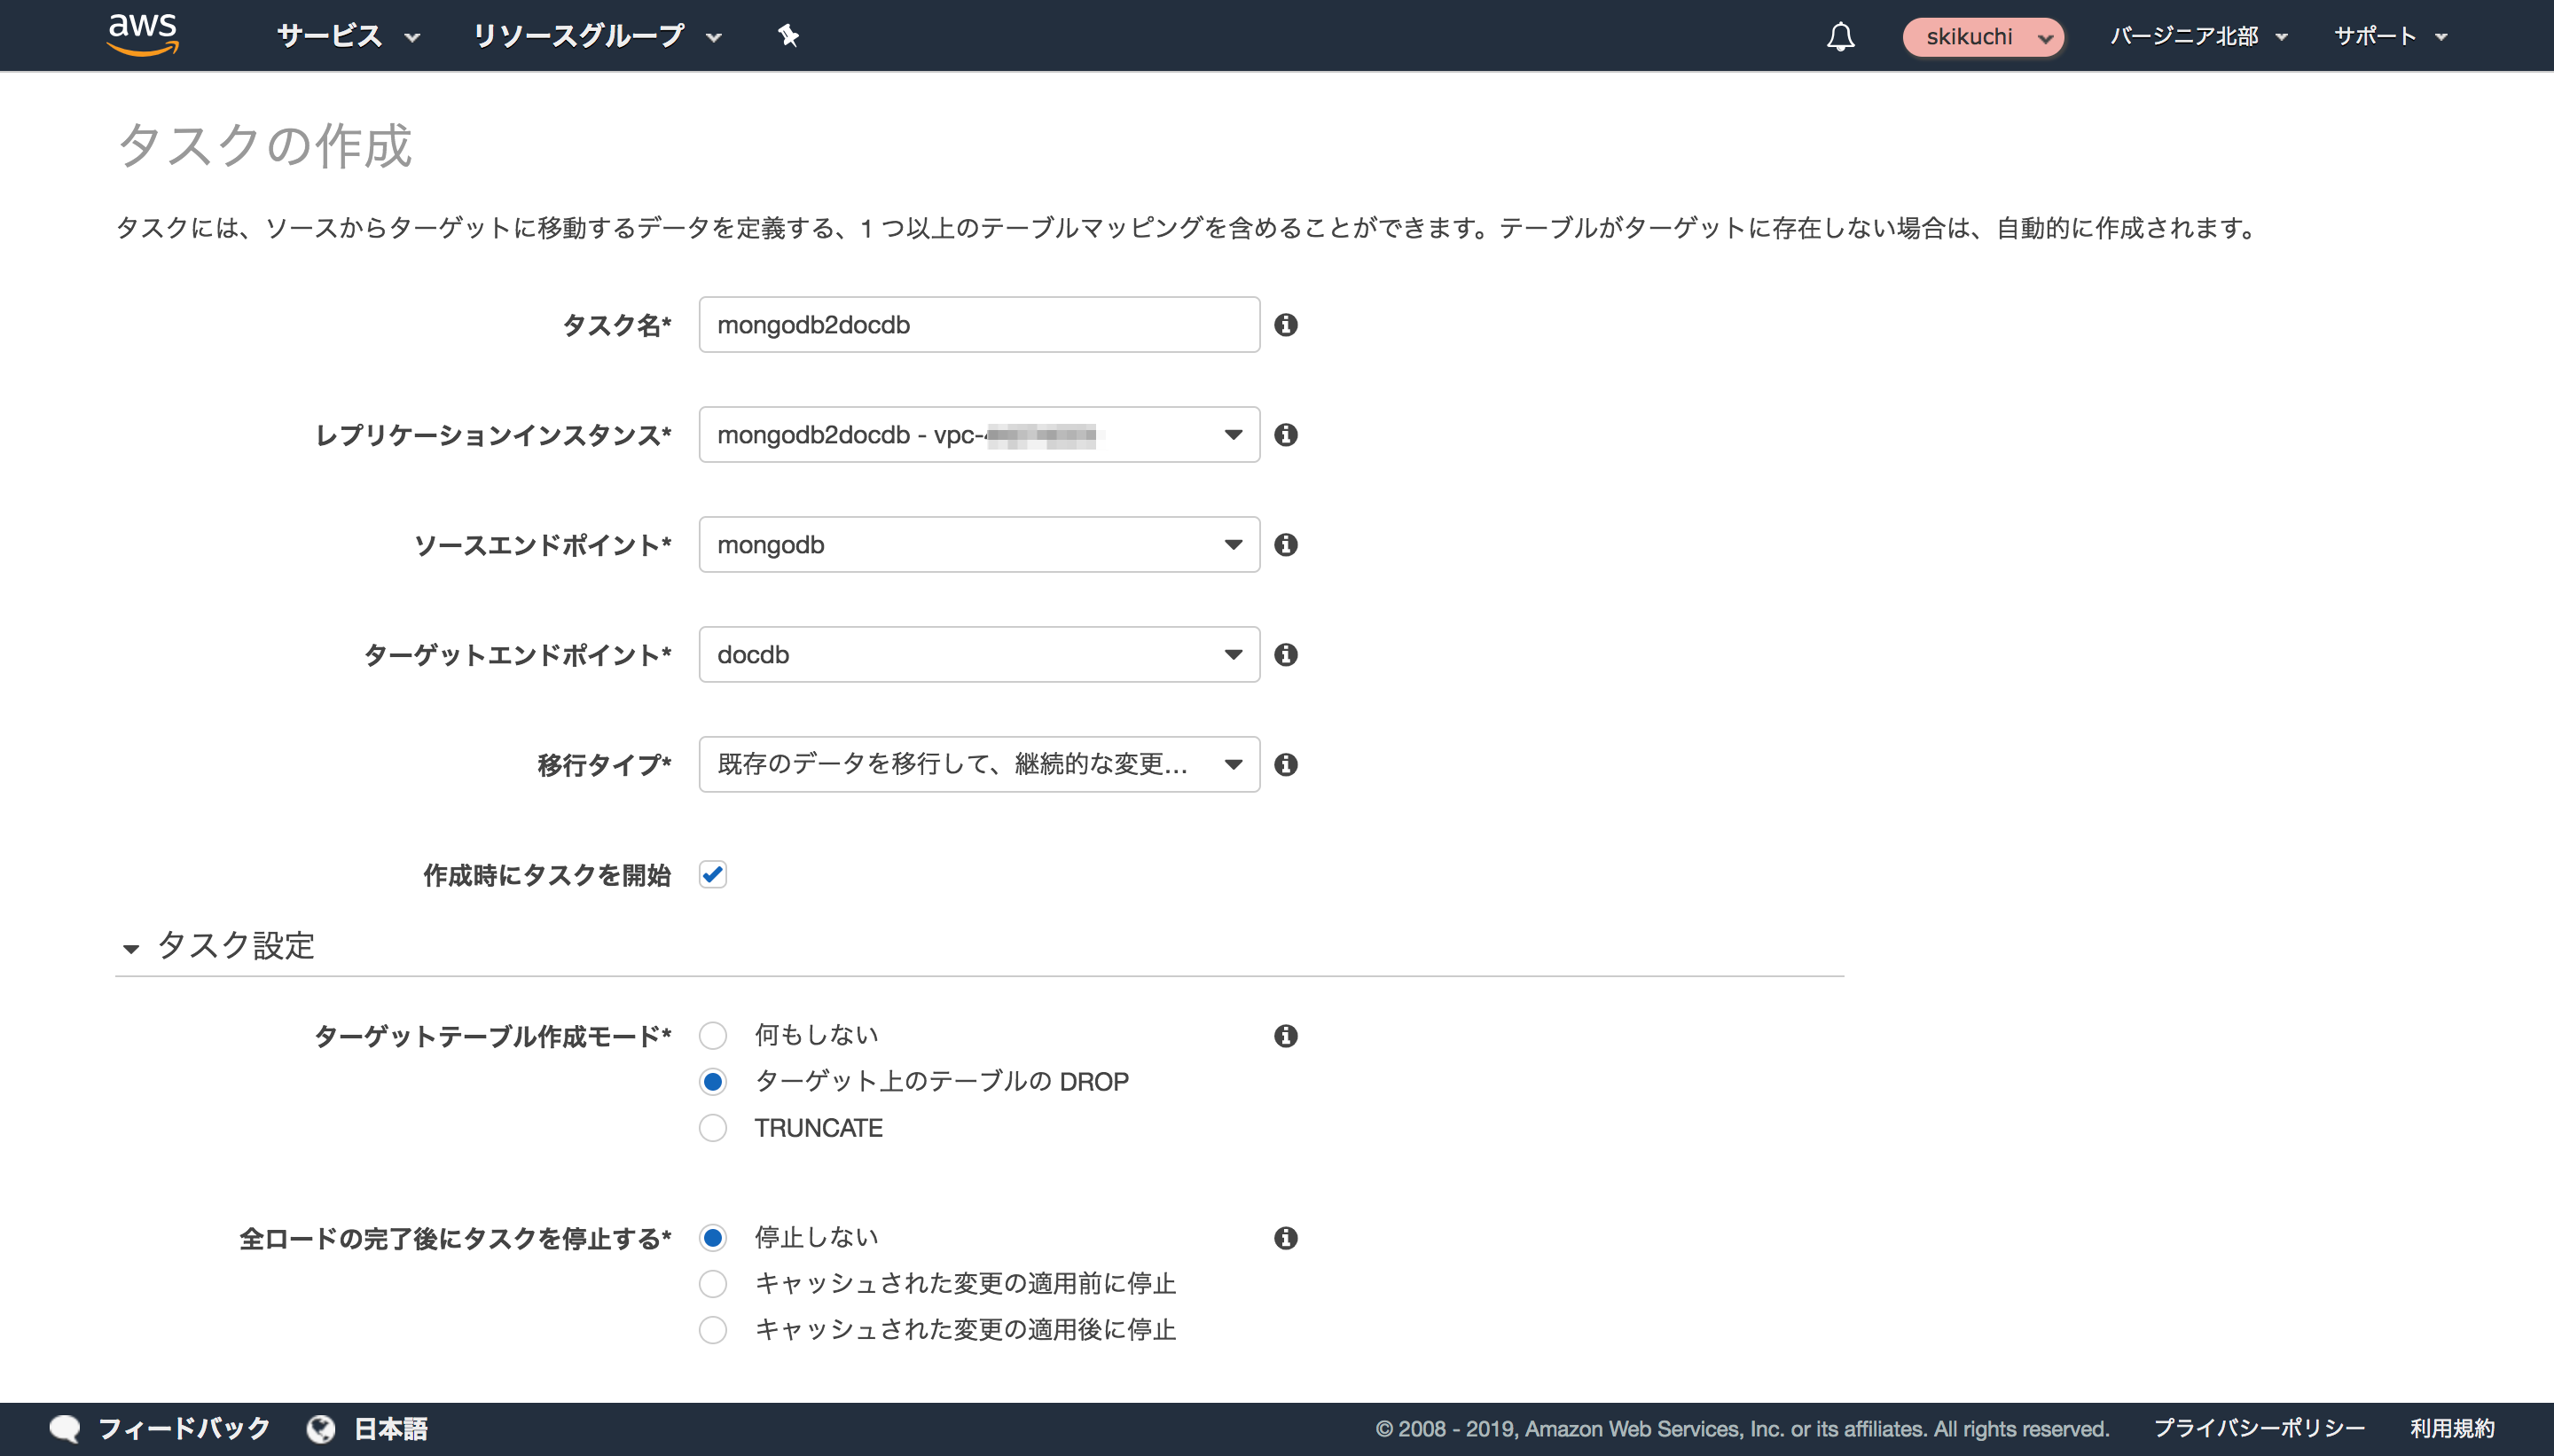Click inside the タスク名 input field
This screenshot has width=2554, height=1456.
[977, 324]
